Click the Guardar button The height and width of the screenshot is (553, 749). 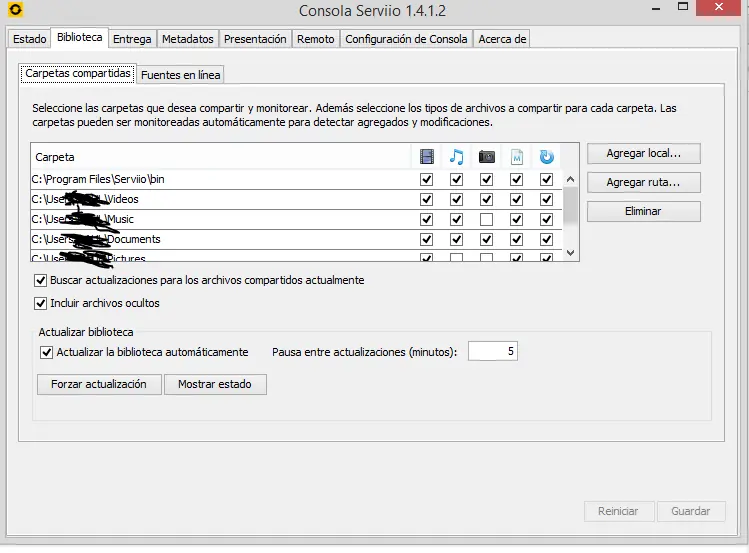point(691,511)
